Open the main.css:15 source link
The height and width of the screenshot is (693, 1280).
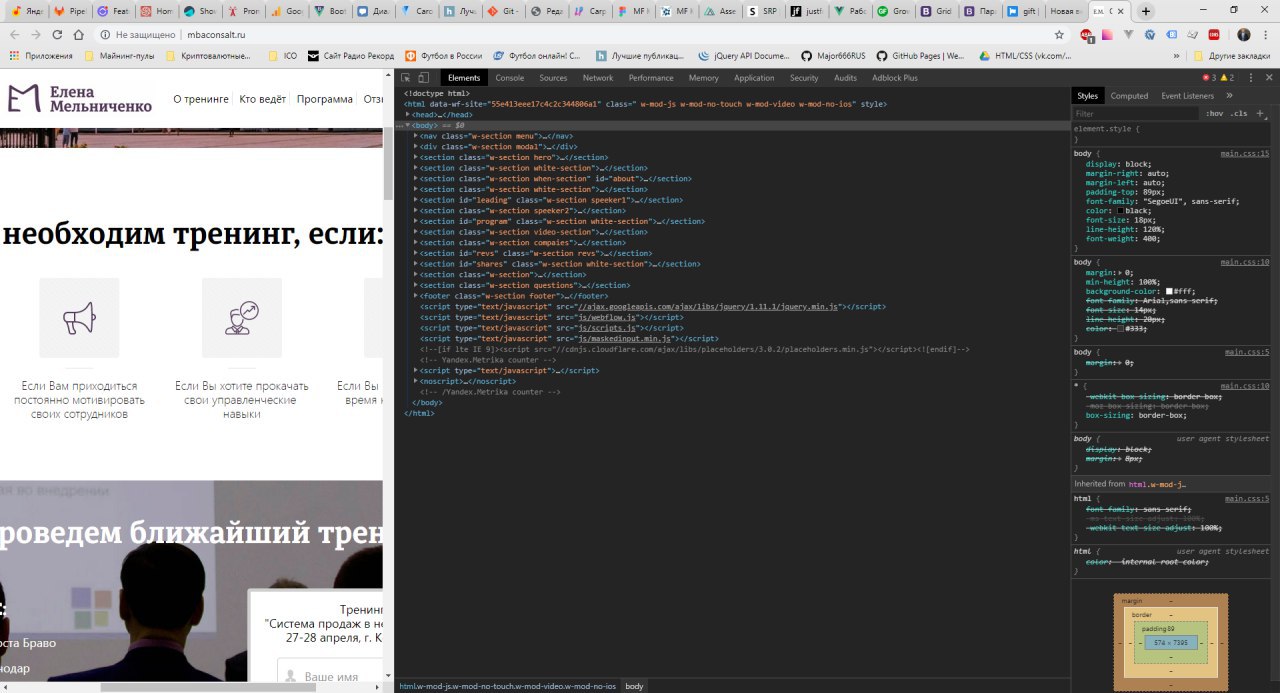pyautogui.click(x=1245, y=154)
